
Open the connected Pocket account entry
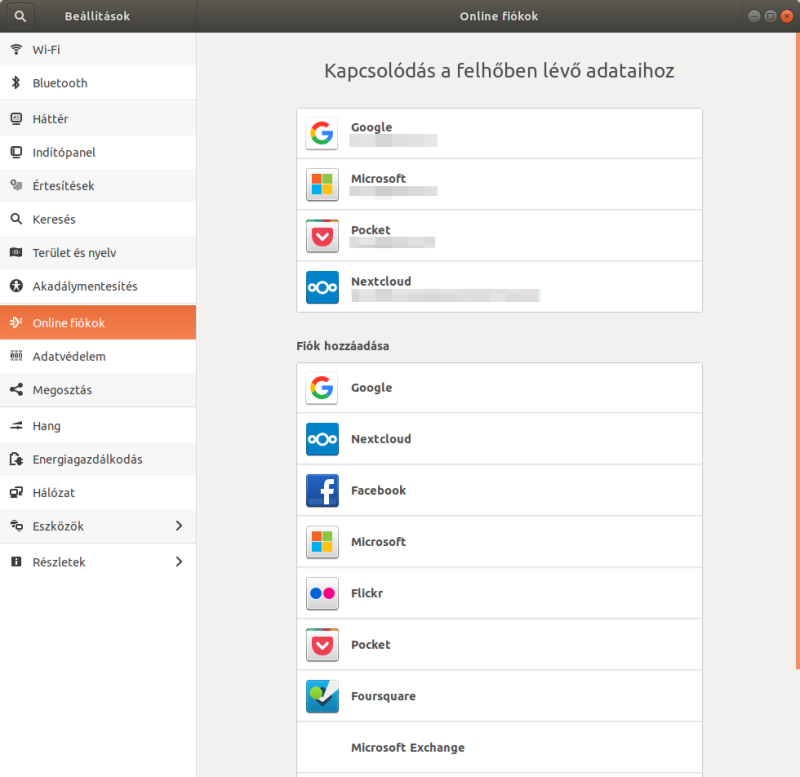[x=499, y=236]
